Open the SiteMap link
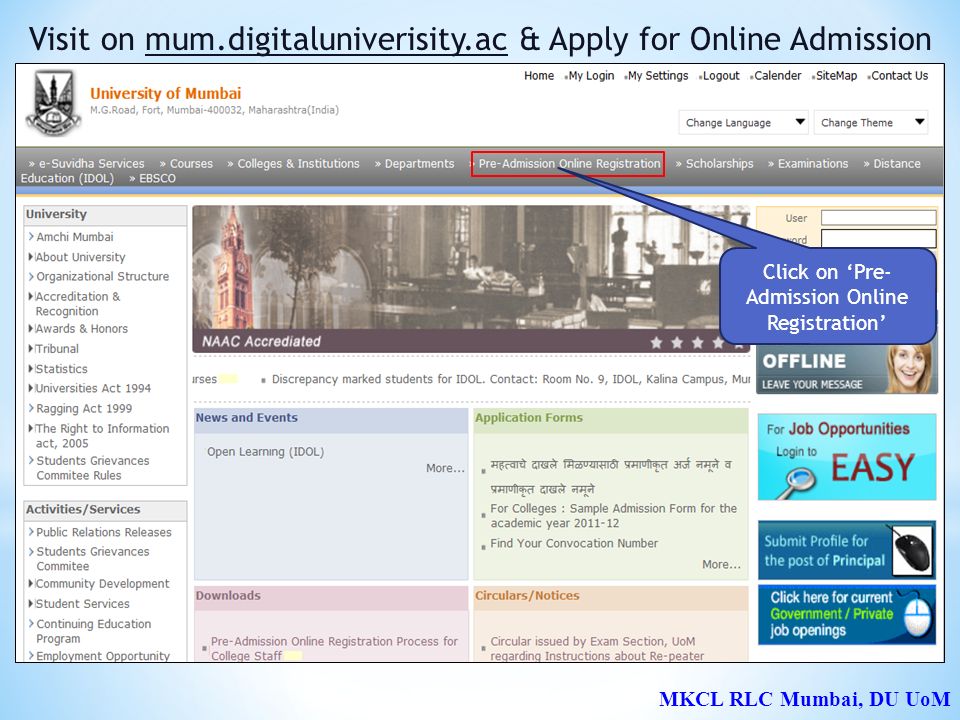 tap(836, 76)
